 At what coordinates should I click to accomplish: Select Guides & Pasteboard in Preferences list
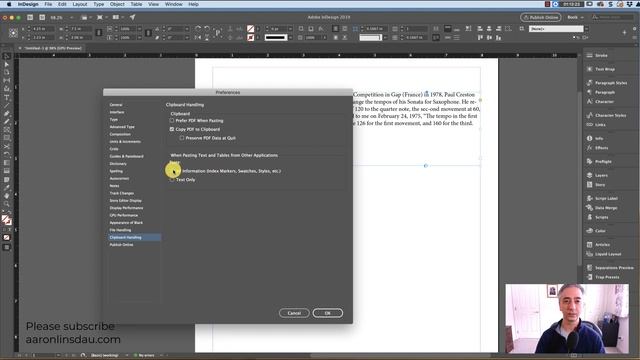126,156
